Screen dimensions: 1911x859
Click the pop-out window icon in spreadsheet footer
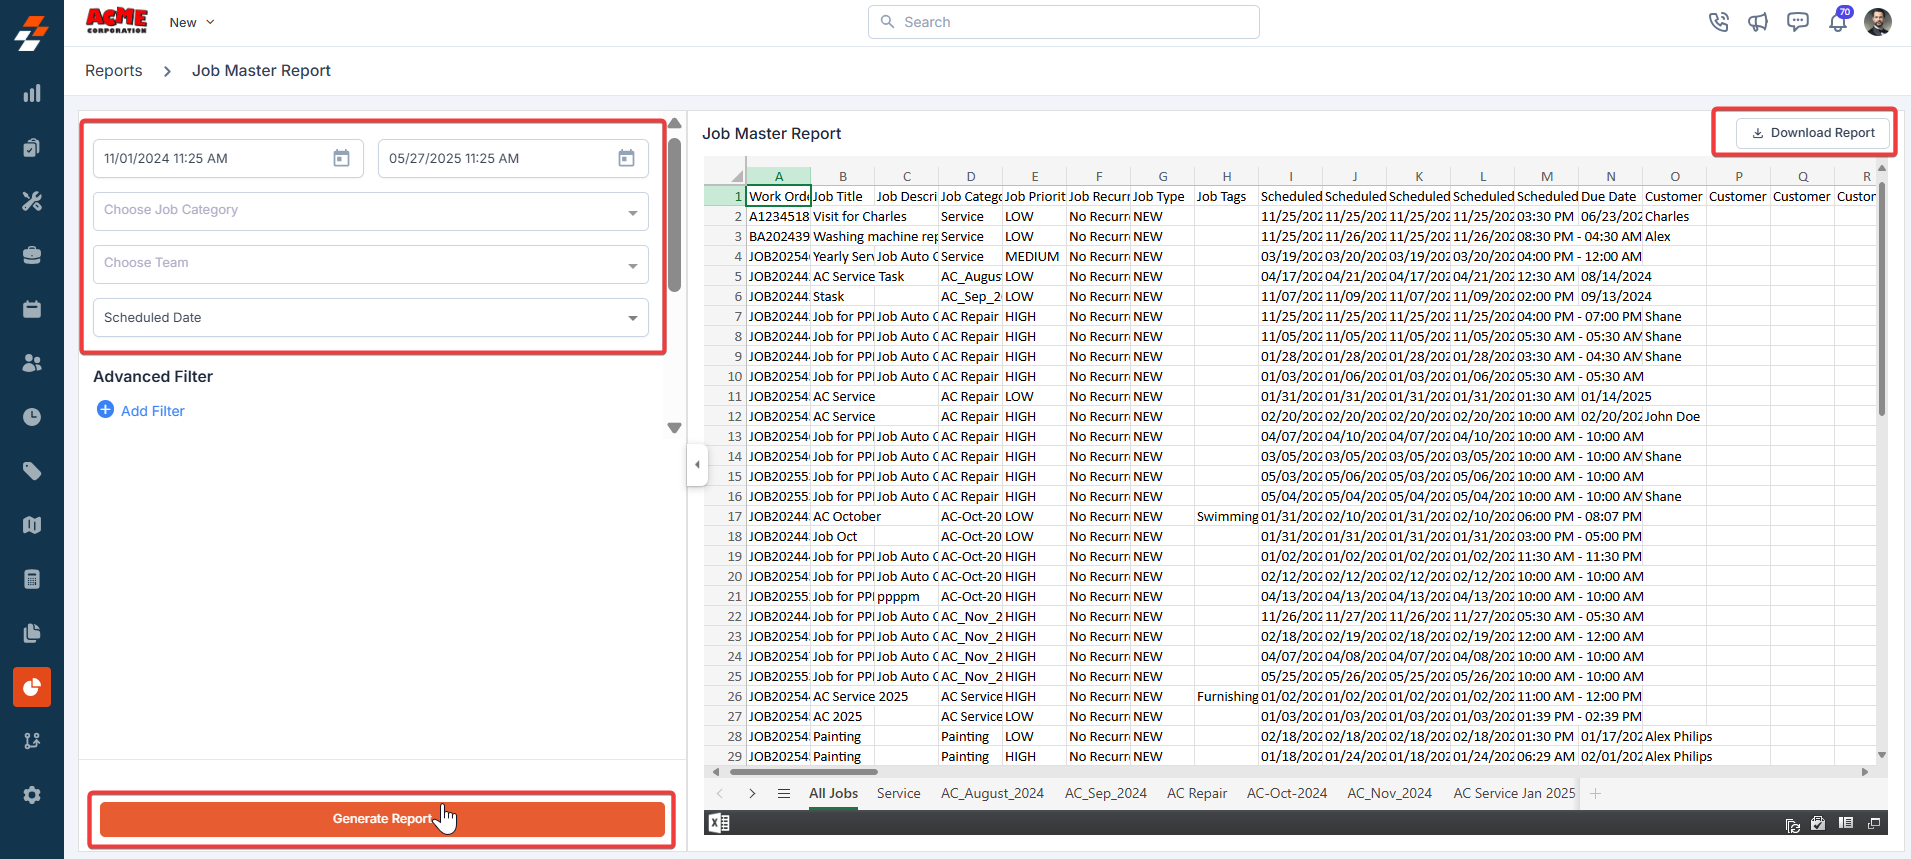[1874, 823]
